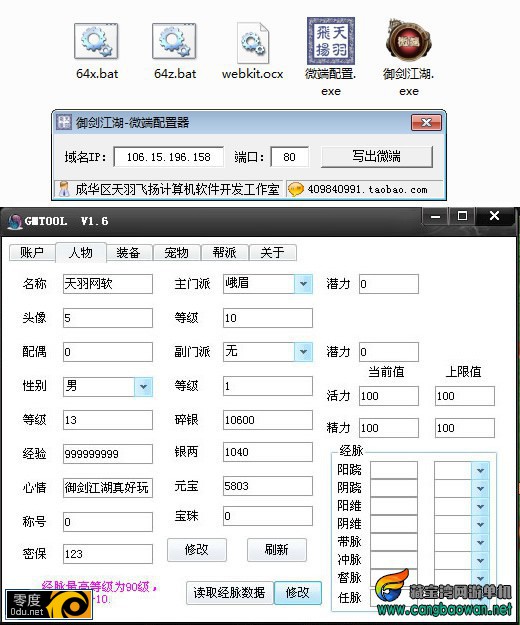Switch to the 人物 tab
520x625 pixels.
81,252
